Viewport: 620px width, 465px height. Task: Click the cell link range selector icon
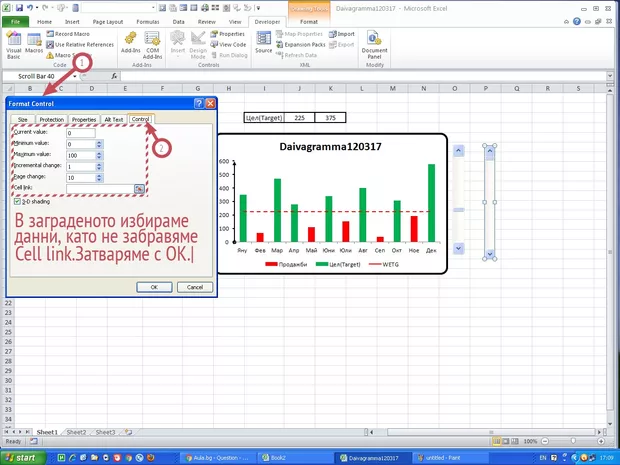coord(140,188)
